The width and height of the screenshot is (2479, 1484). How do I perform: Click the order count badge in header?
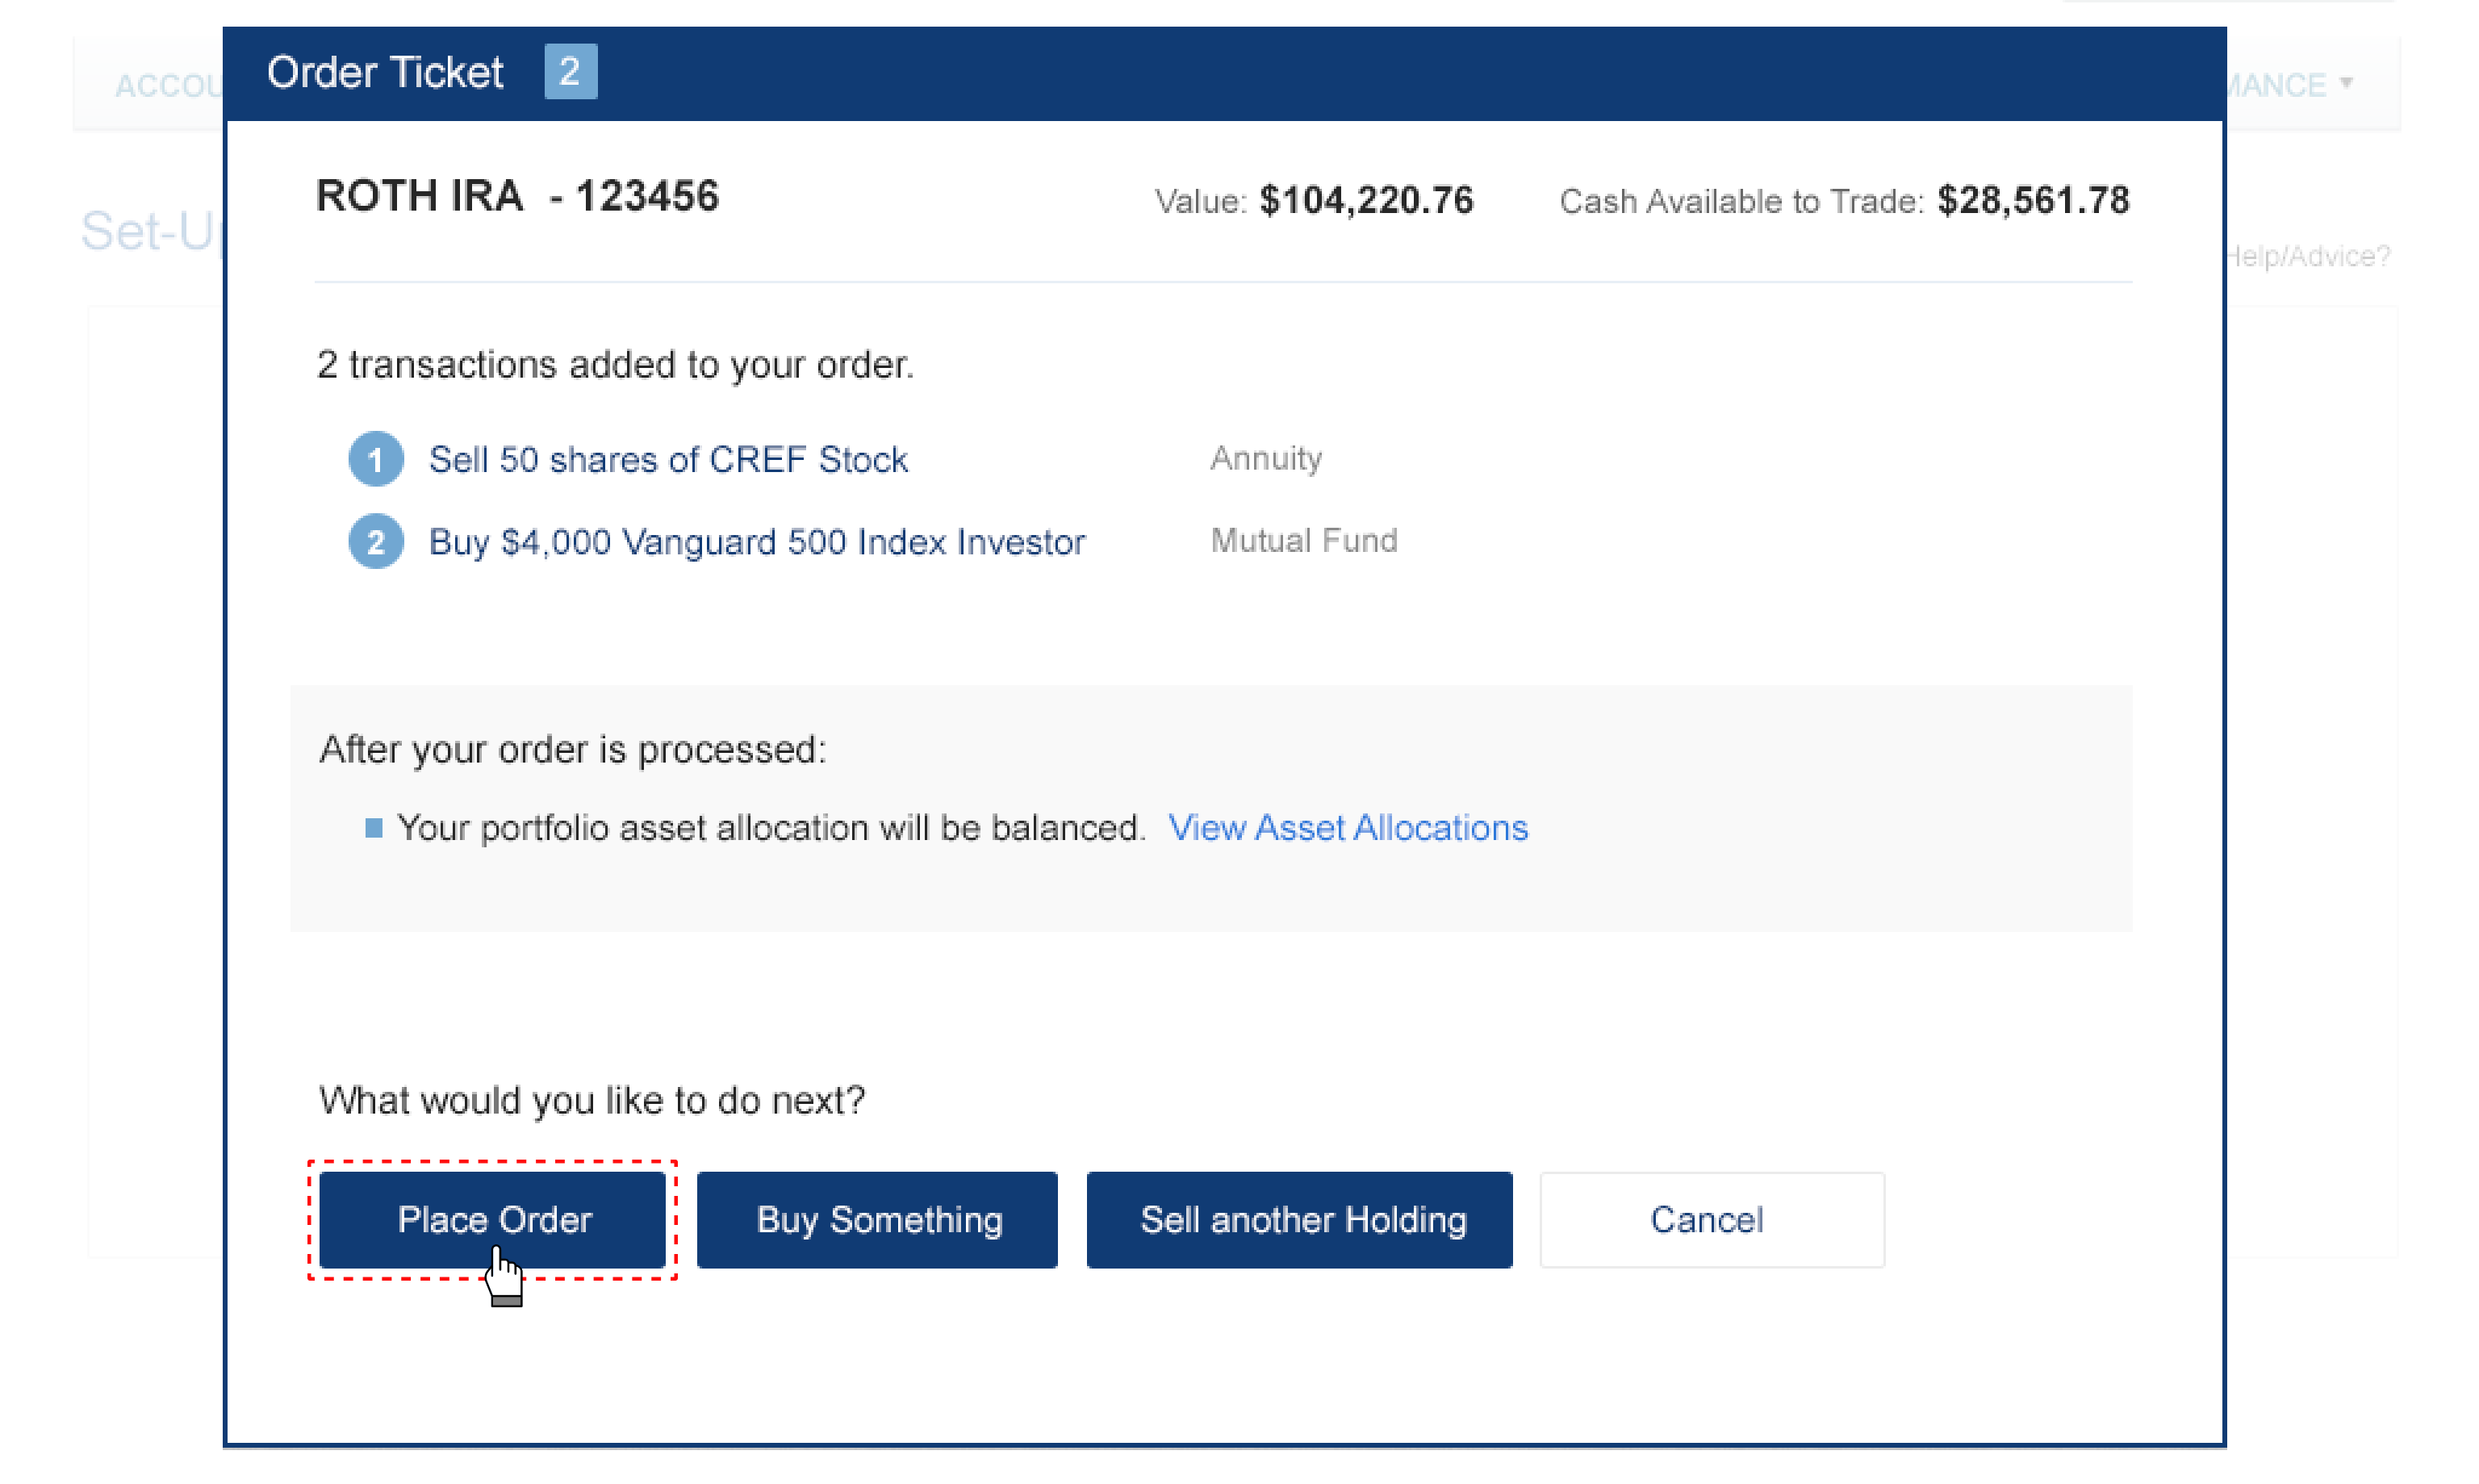tap(570, 72)
